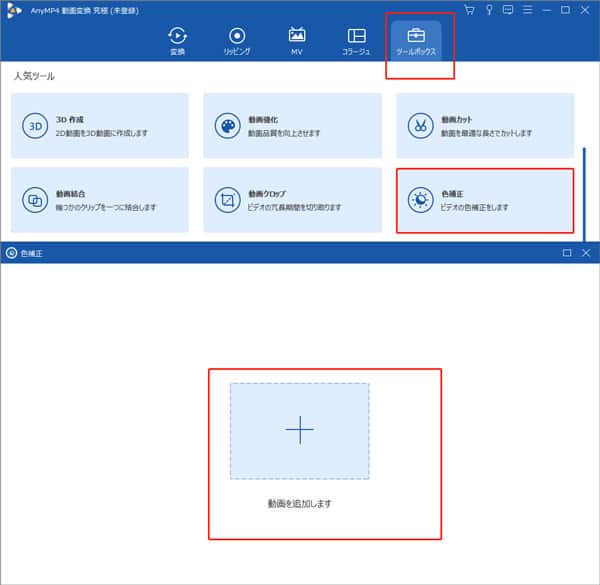The image size is (600, 585).
Task: Open the 変換 (Convert) tab
Action: tap(177, 41)
